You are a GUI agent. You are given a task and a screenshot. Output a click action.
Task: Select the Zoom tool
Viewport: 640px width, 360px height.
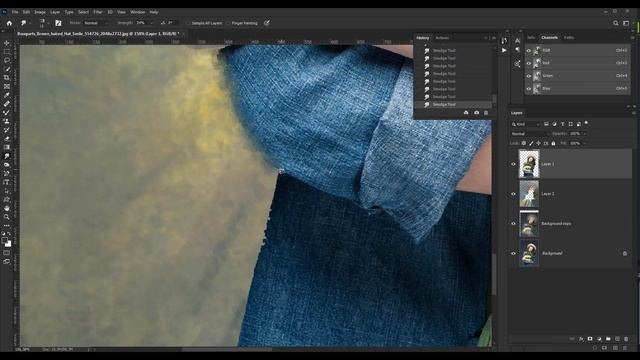[7, 217]
